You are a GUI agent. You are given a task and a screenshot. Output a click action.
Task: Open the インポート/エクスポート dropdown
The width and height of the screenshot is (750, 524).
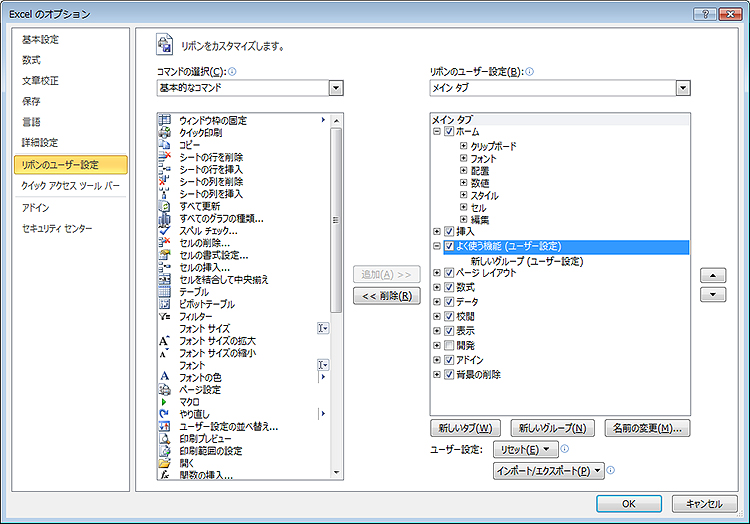click(549, 471)
